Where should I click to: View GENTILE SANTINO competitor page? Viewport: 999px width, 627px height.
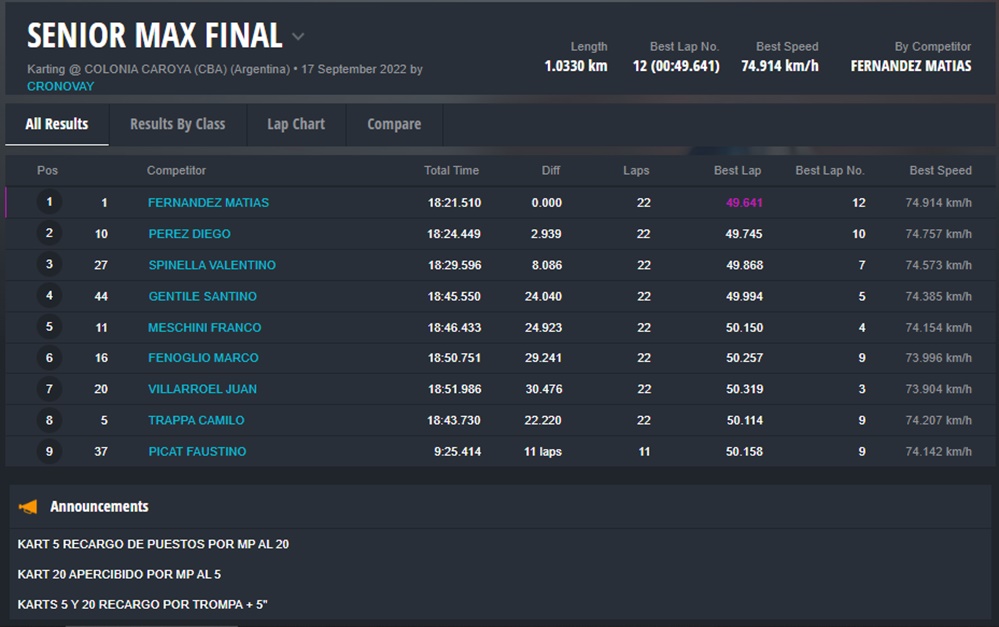202,296
